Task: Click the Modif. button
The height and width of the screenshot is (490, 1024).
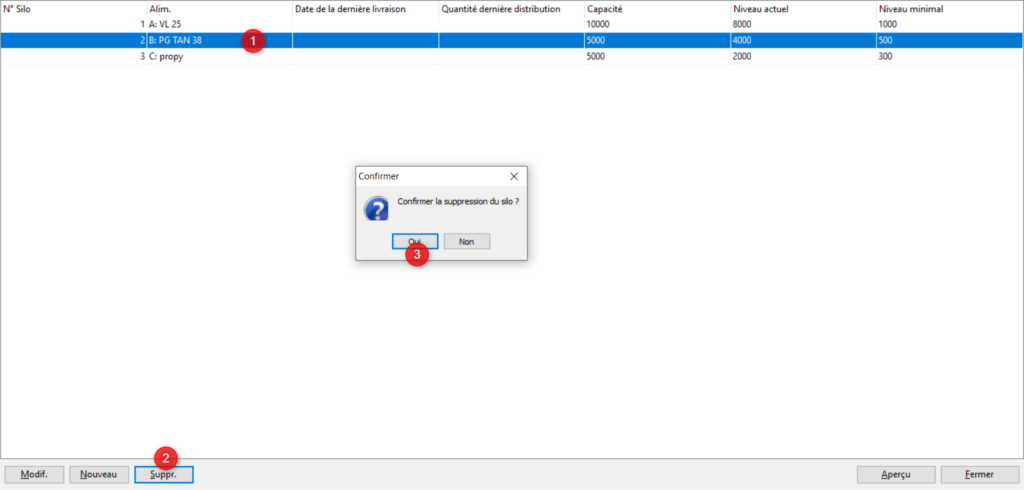Action: (x=33, y=474)
